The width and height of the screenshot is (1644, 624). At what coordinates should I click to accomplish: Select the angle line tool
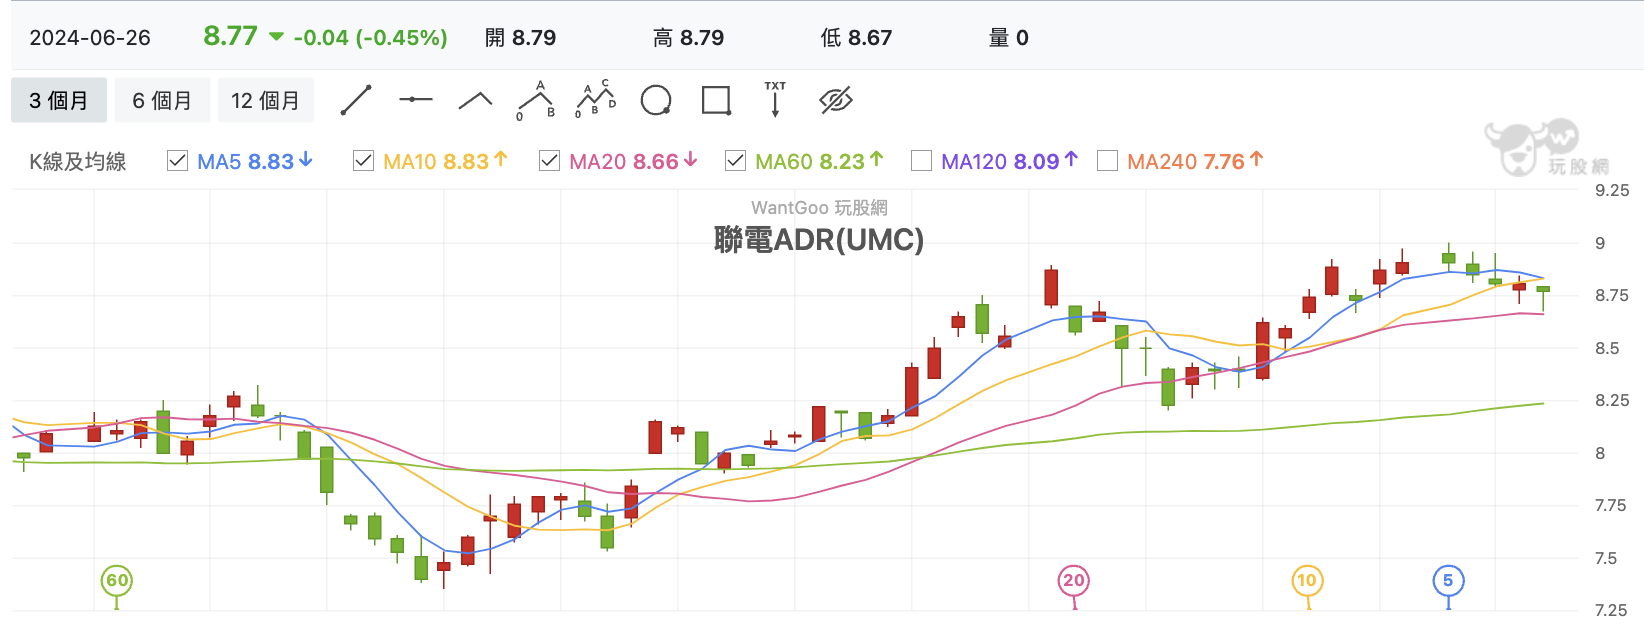475,100
